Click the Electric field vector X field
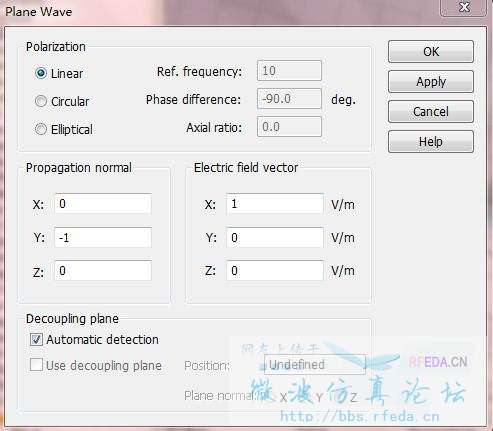The height and width of the screenshot is (431, 493). coord(275,204)
